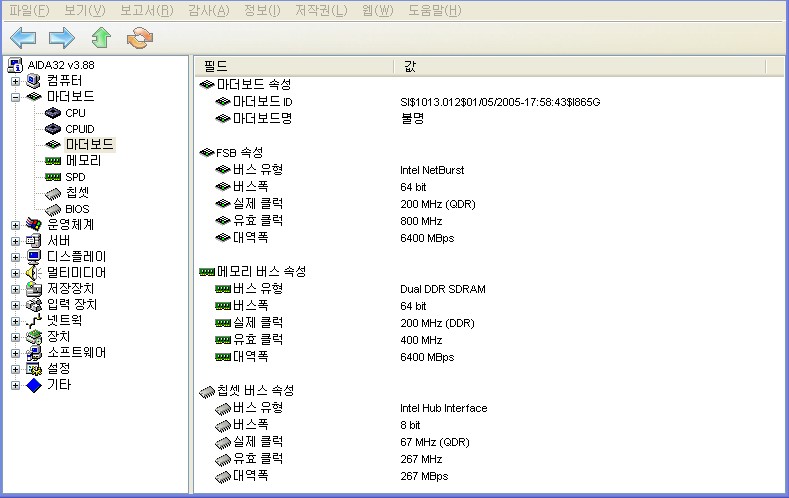Expand the 넷트웍 tree node

point(16,321)
